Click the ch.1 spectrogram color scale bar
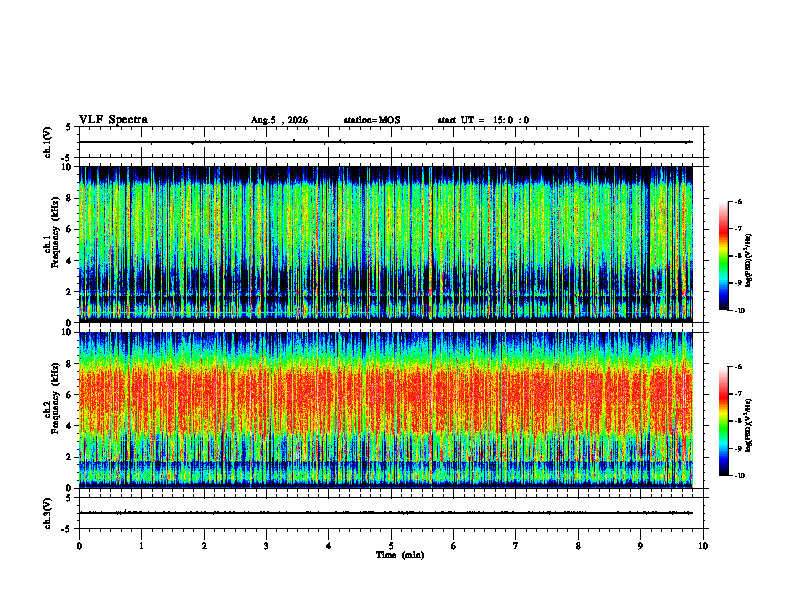 click(x=723, y=256)
